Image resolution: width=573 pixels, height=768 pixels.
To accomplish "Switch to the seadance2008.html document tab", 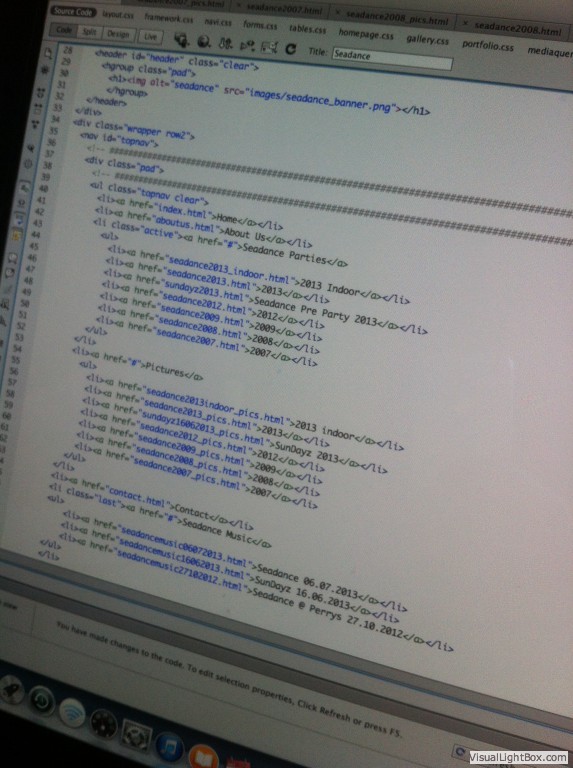I will 518,28.
